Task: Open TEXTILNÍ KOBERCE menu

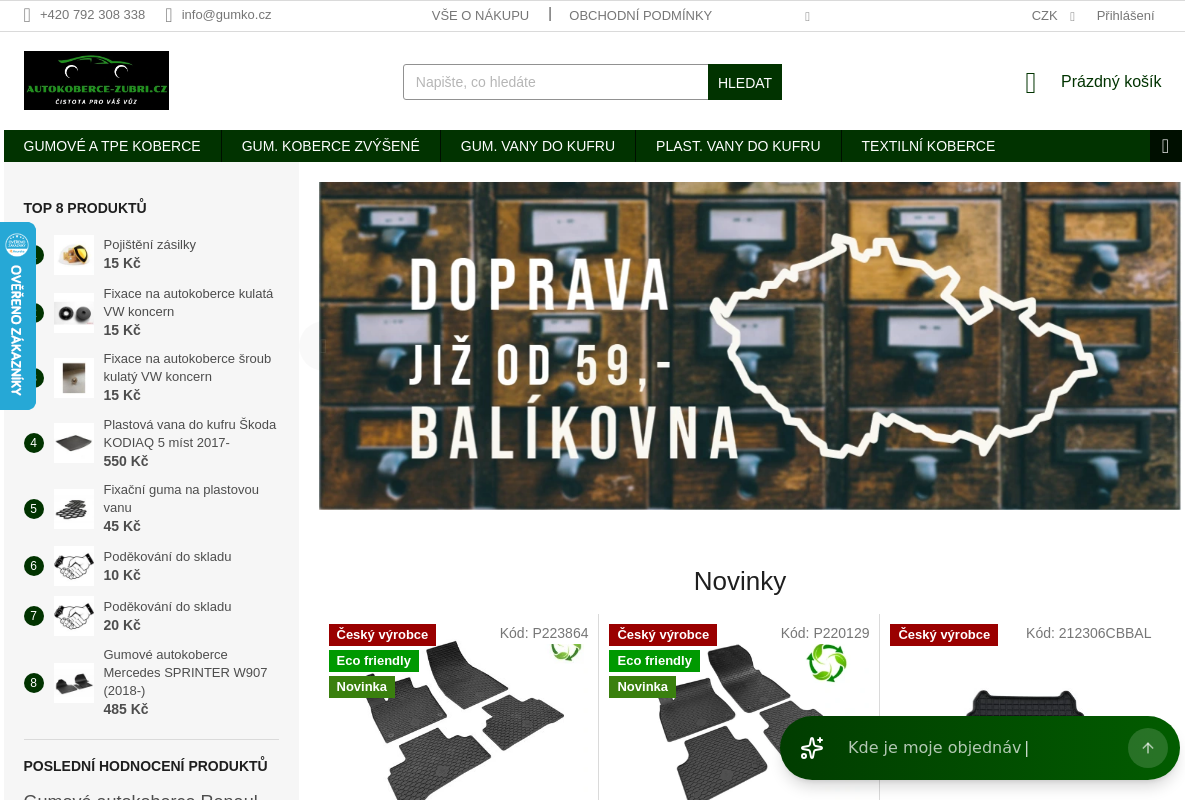Action: (928, 146)
